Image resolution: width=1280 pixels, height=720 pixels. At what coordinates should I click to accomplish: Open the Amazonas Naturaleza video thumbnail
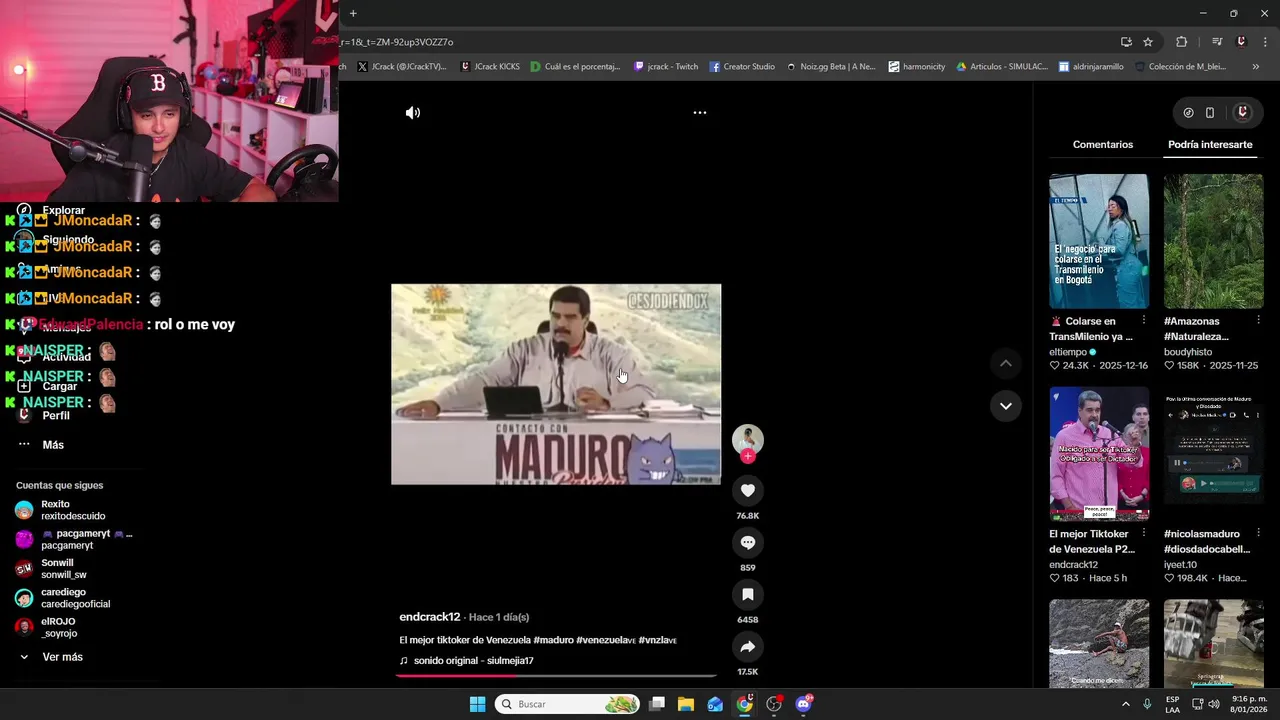1213,241
